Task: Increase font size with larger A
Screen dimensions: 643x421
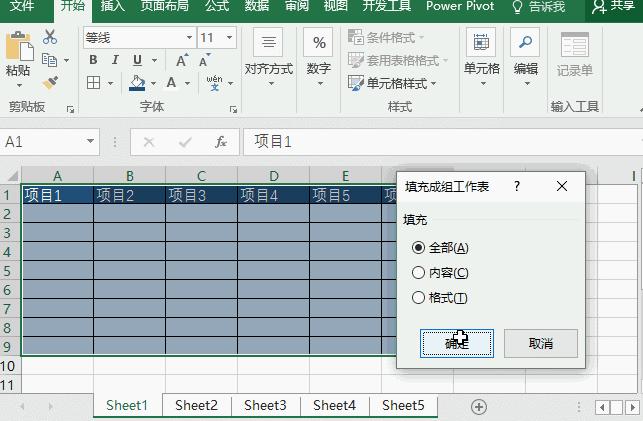Action: 182,60
